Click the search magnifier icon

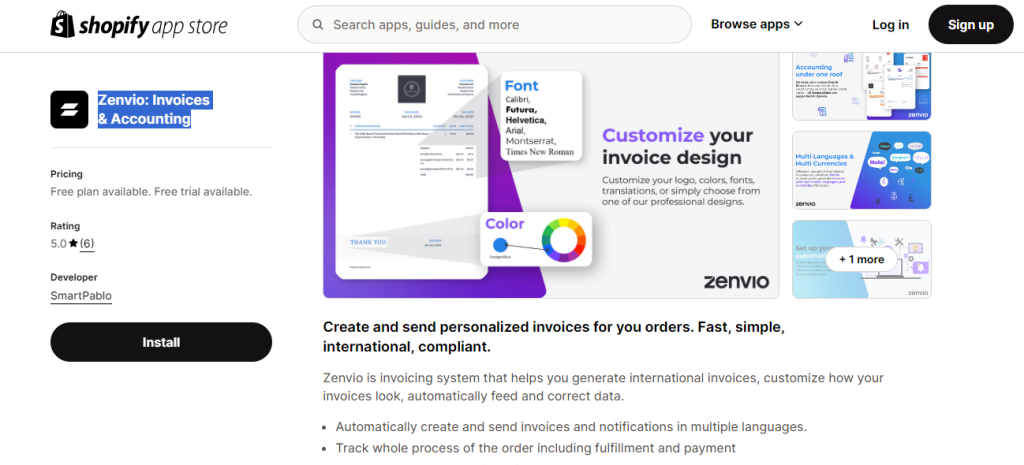click(318, 25)
